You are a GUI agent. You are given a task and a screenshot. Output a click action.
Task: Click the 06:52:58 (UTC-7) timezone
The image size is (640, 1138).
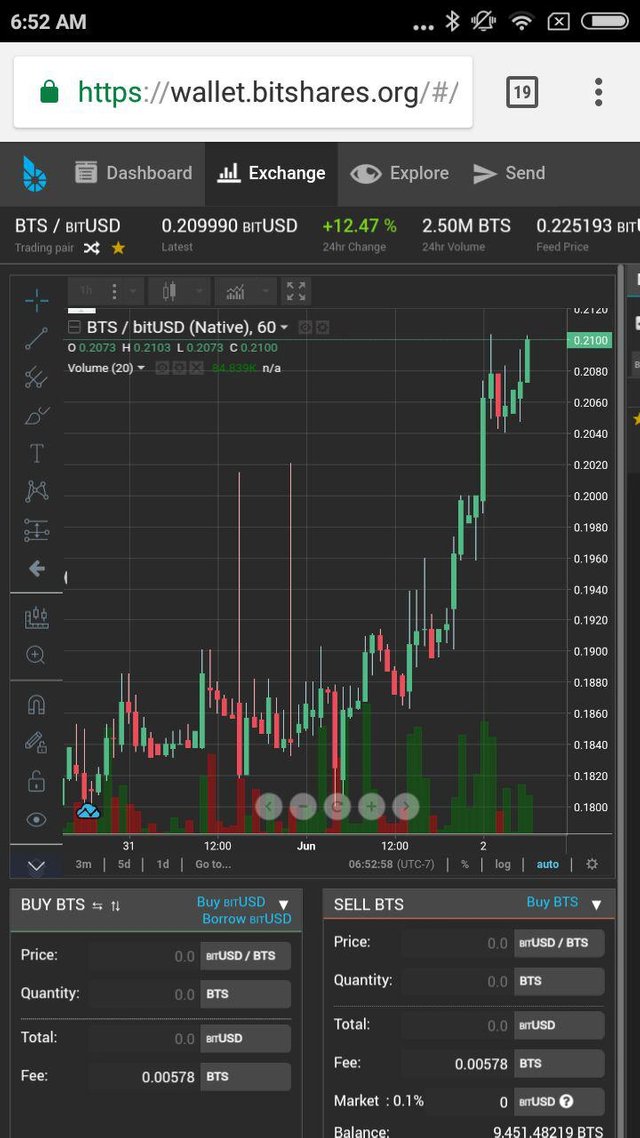pos(391,864)
